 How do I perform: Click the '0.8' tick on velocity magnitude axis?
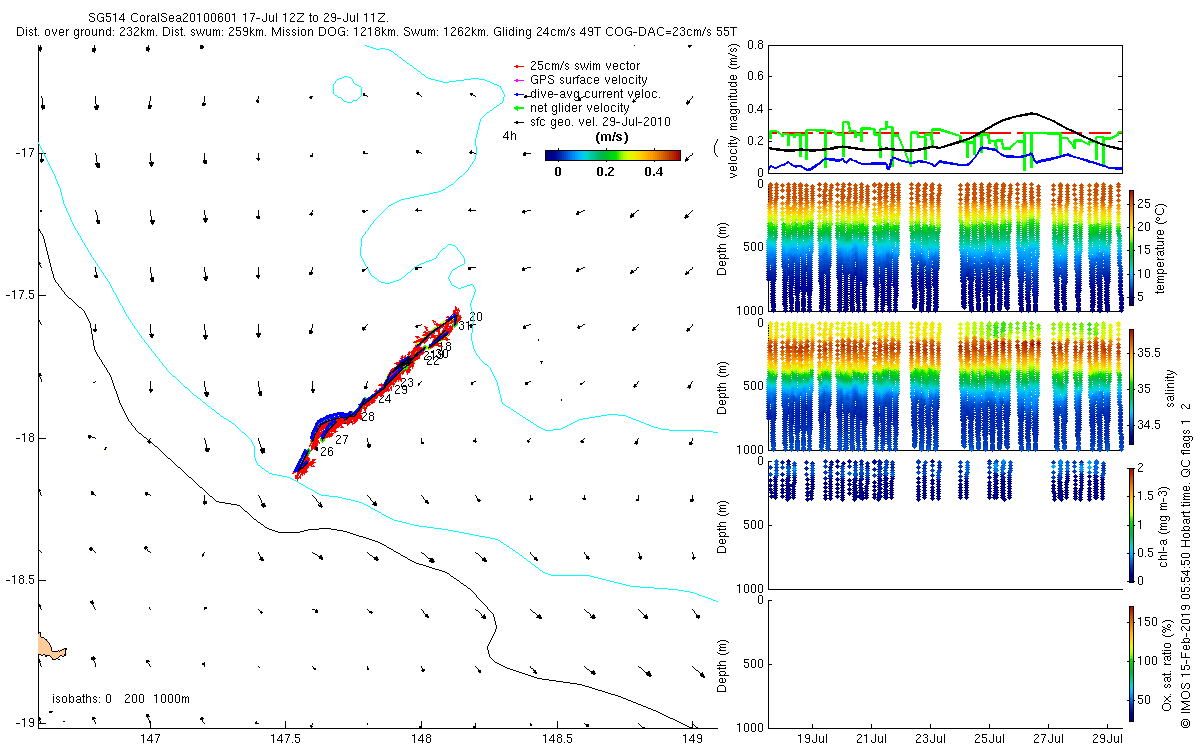(x=755, y=45)
